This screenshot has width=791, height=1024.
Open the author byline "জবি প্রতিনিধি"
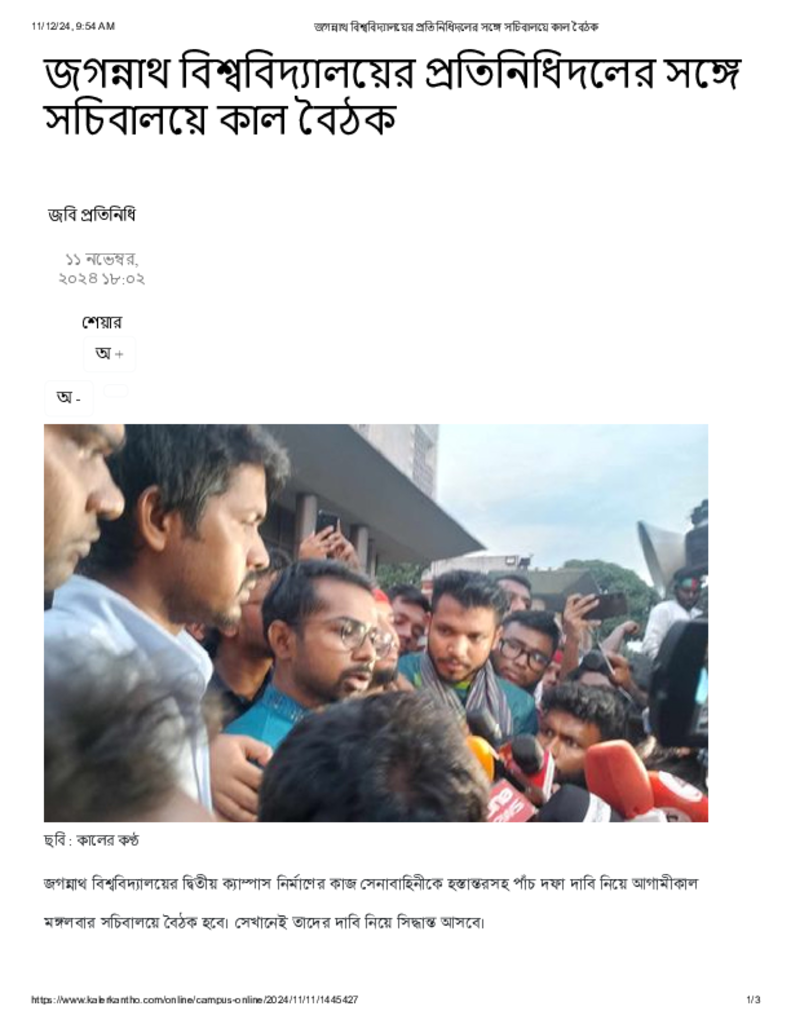(91, 214)
